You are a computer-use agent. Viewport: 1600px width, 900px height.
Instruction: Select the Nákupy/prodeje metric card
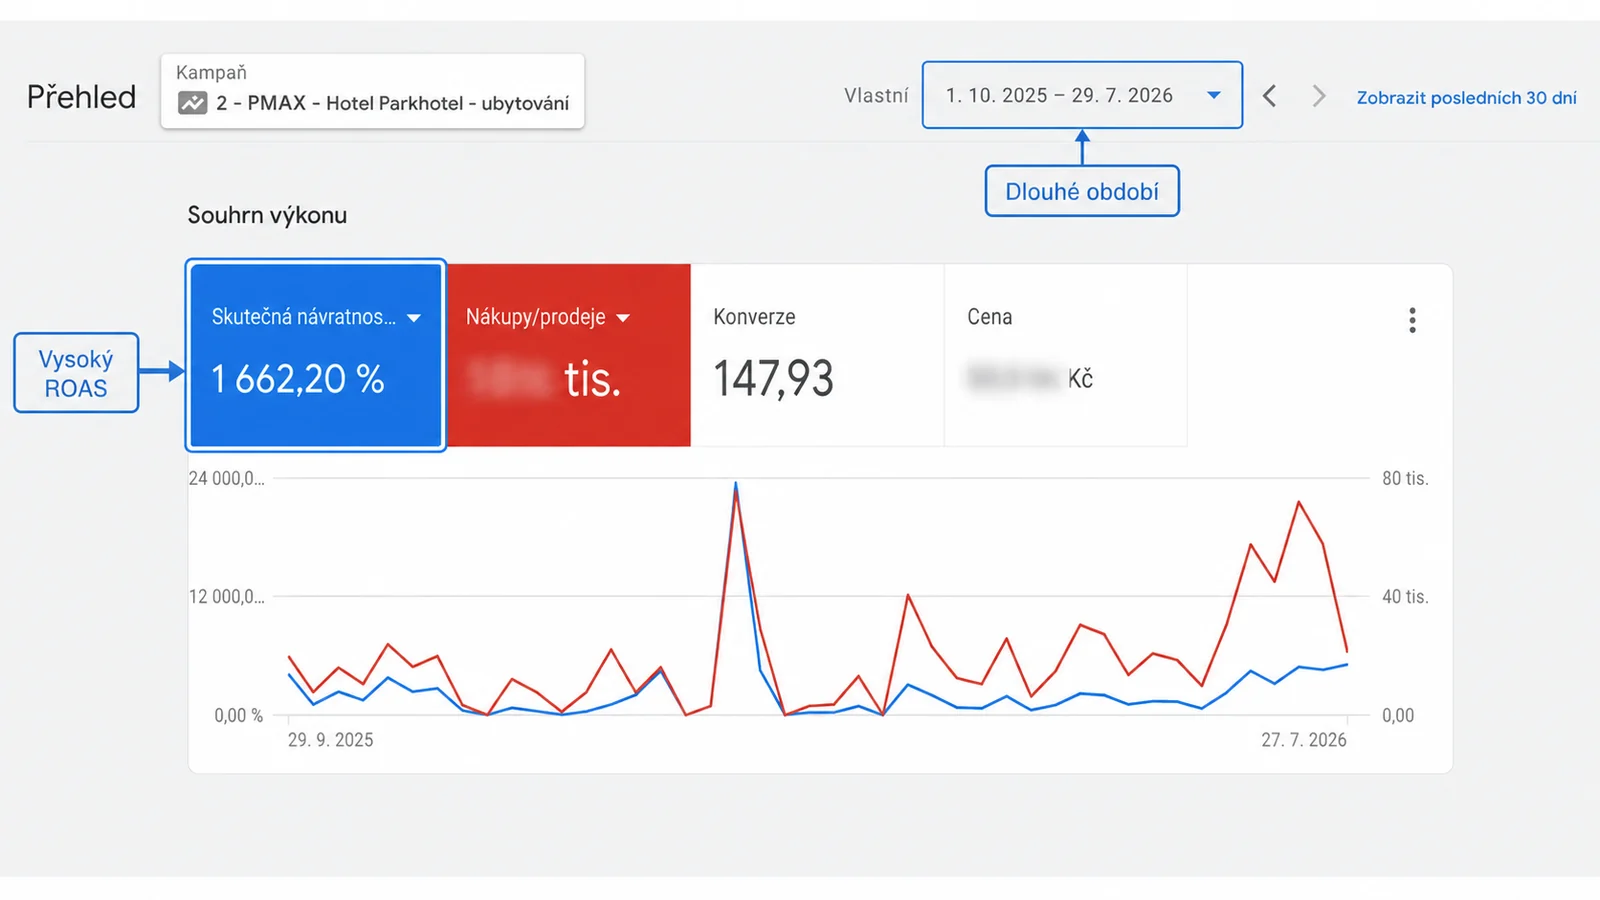(568, 355)
